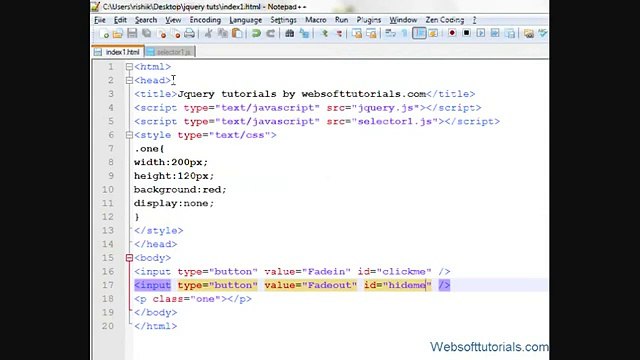
Task: Click the "jquery.js" src value on line 4
Action: tap(388, 108)
